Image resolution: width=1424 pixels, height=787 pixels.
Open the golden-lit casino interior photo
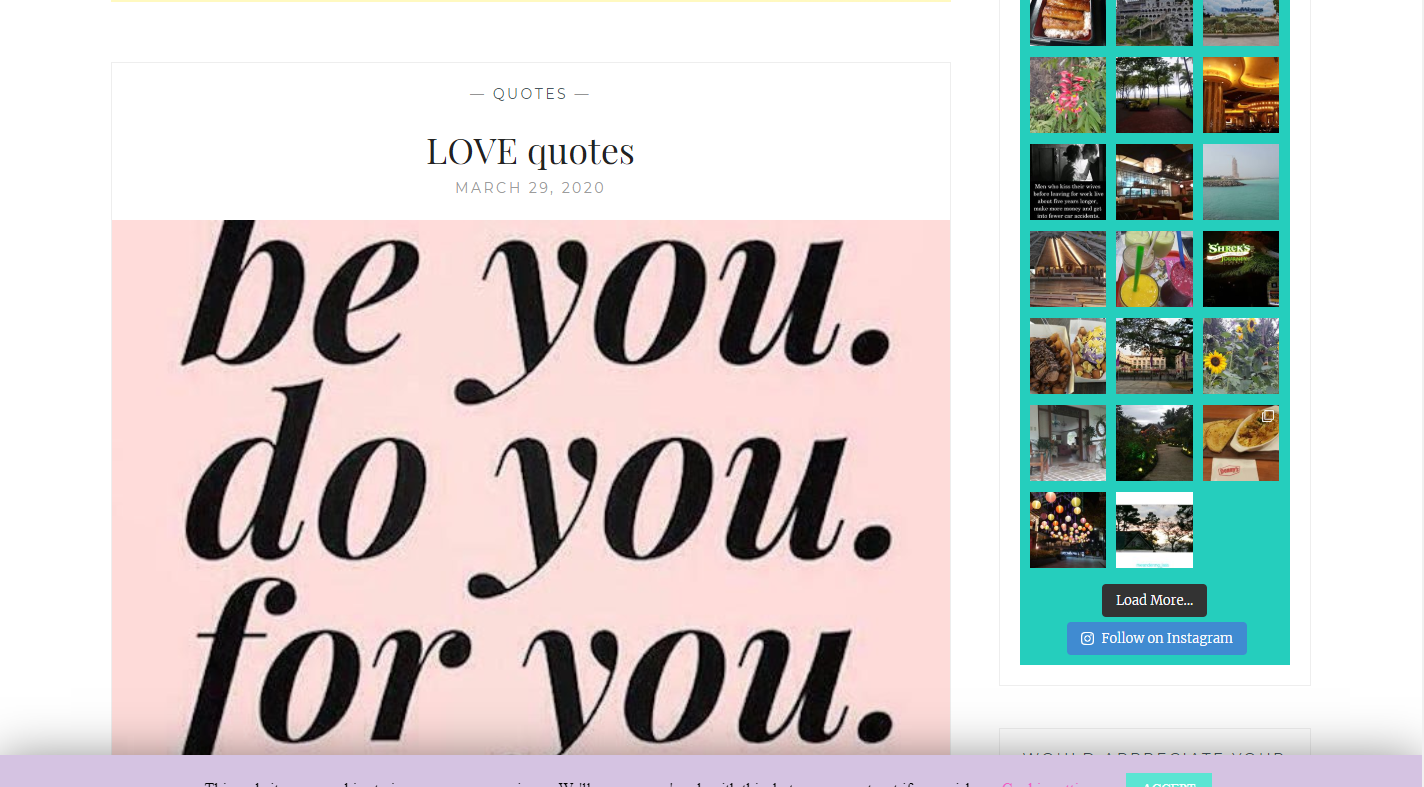[x=1240, y=95]
